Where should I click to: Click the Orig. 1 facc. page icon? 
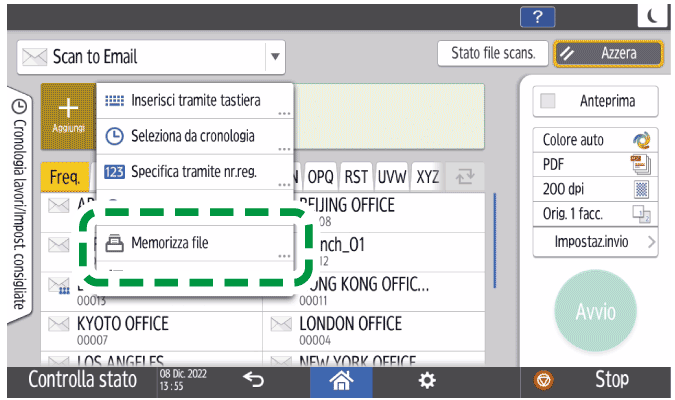[x=641, y=214]
